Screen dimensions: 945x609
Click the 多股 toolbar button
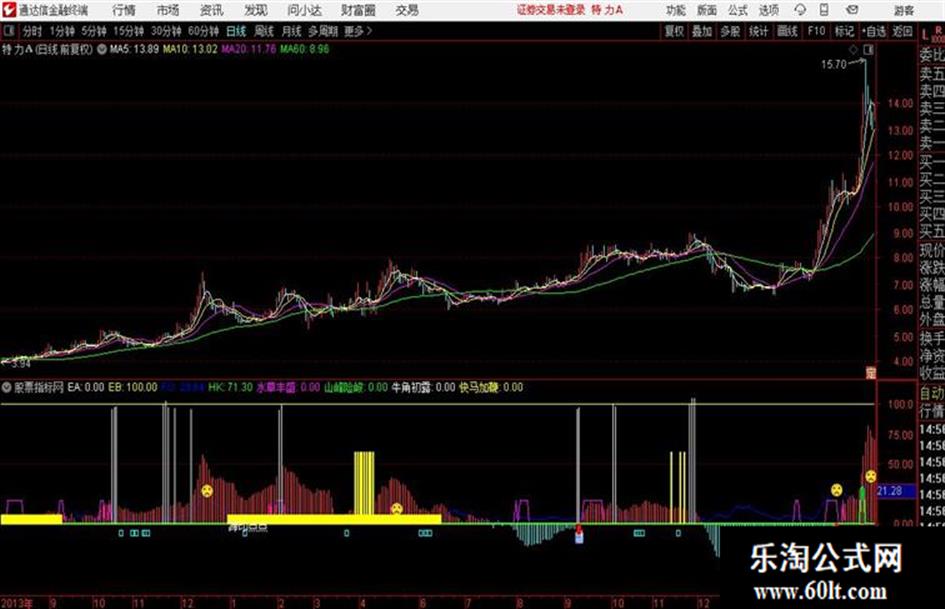pyautogui.click(x=730, y=31)
